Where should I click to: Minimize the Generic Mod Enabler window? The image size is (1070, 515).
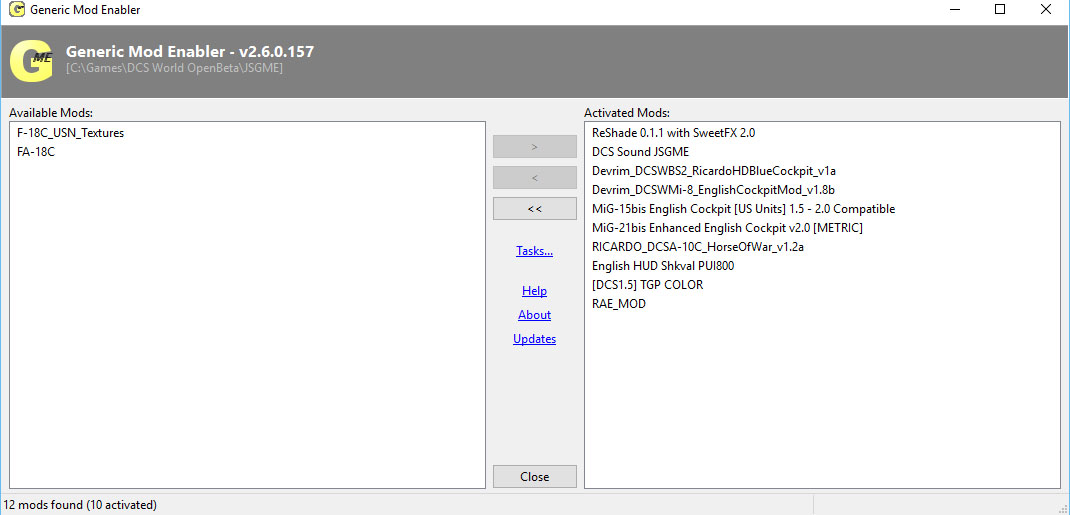tap(954, 10)
